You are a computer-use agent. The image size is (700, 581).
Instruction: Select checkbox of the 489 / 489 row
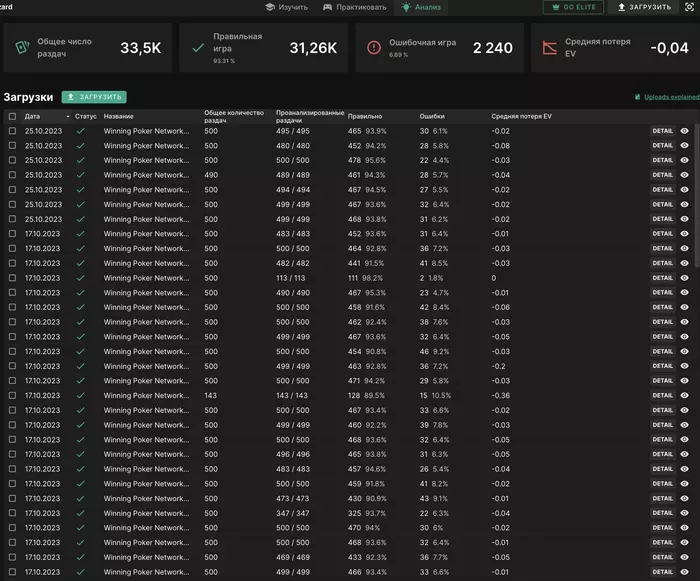pyautogui.click(x=12, y=175)
